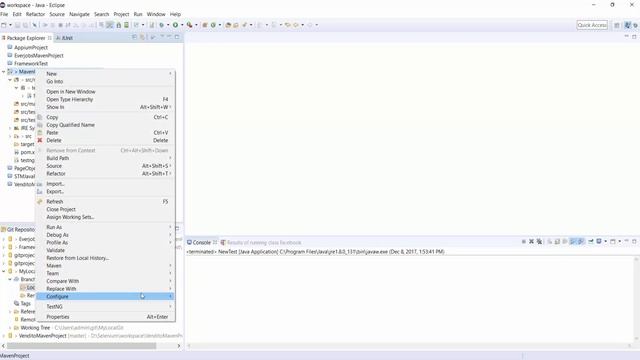Open the Debug button dropdown arrow
The width and height of the screenshot is (640, 360).
coord(168,25)
